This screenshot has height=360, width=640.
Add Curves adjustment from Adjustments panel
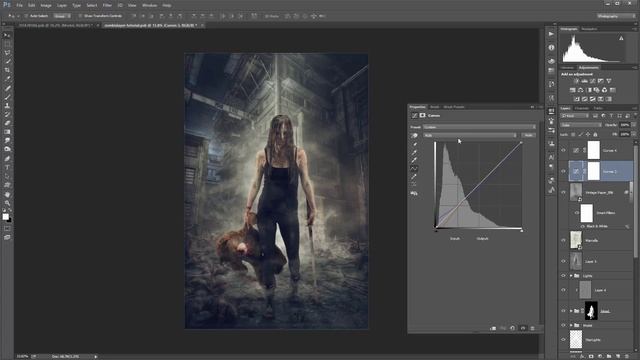pos(592,81)
